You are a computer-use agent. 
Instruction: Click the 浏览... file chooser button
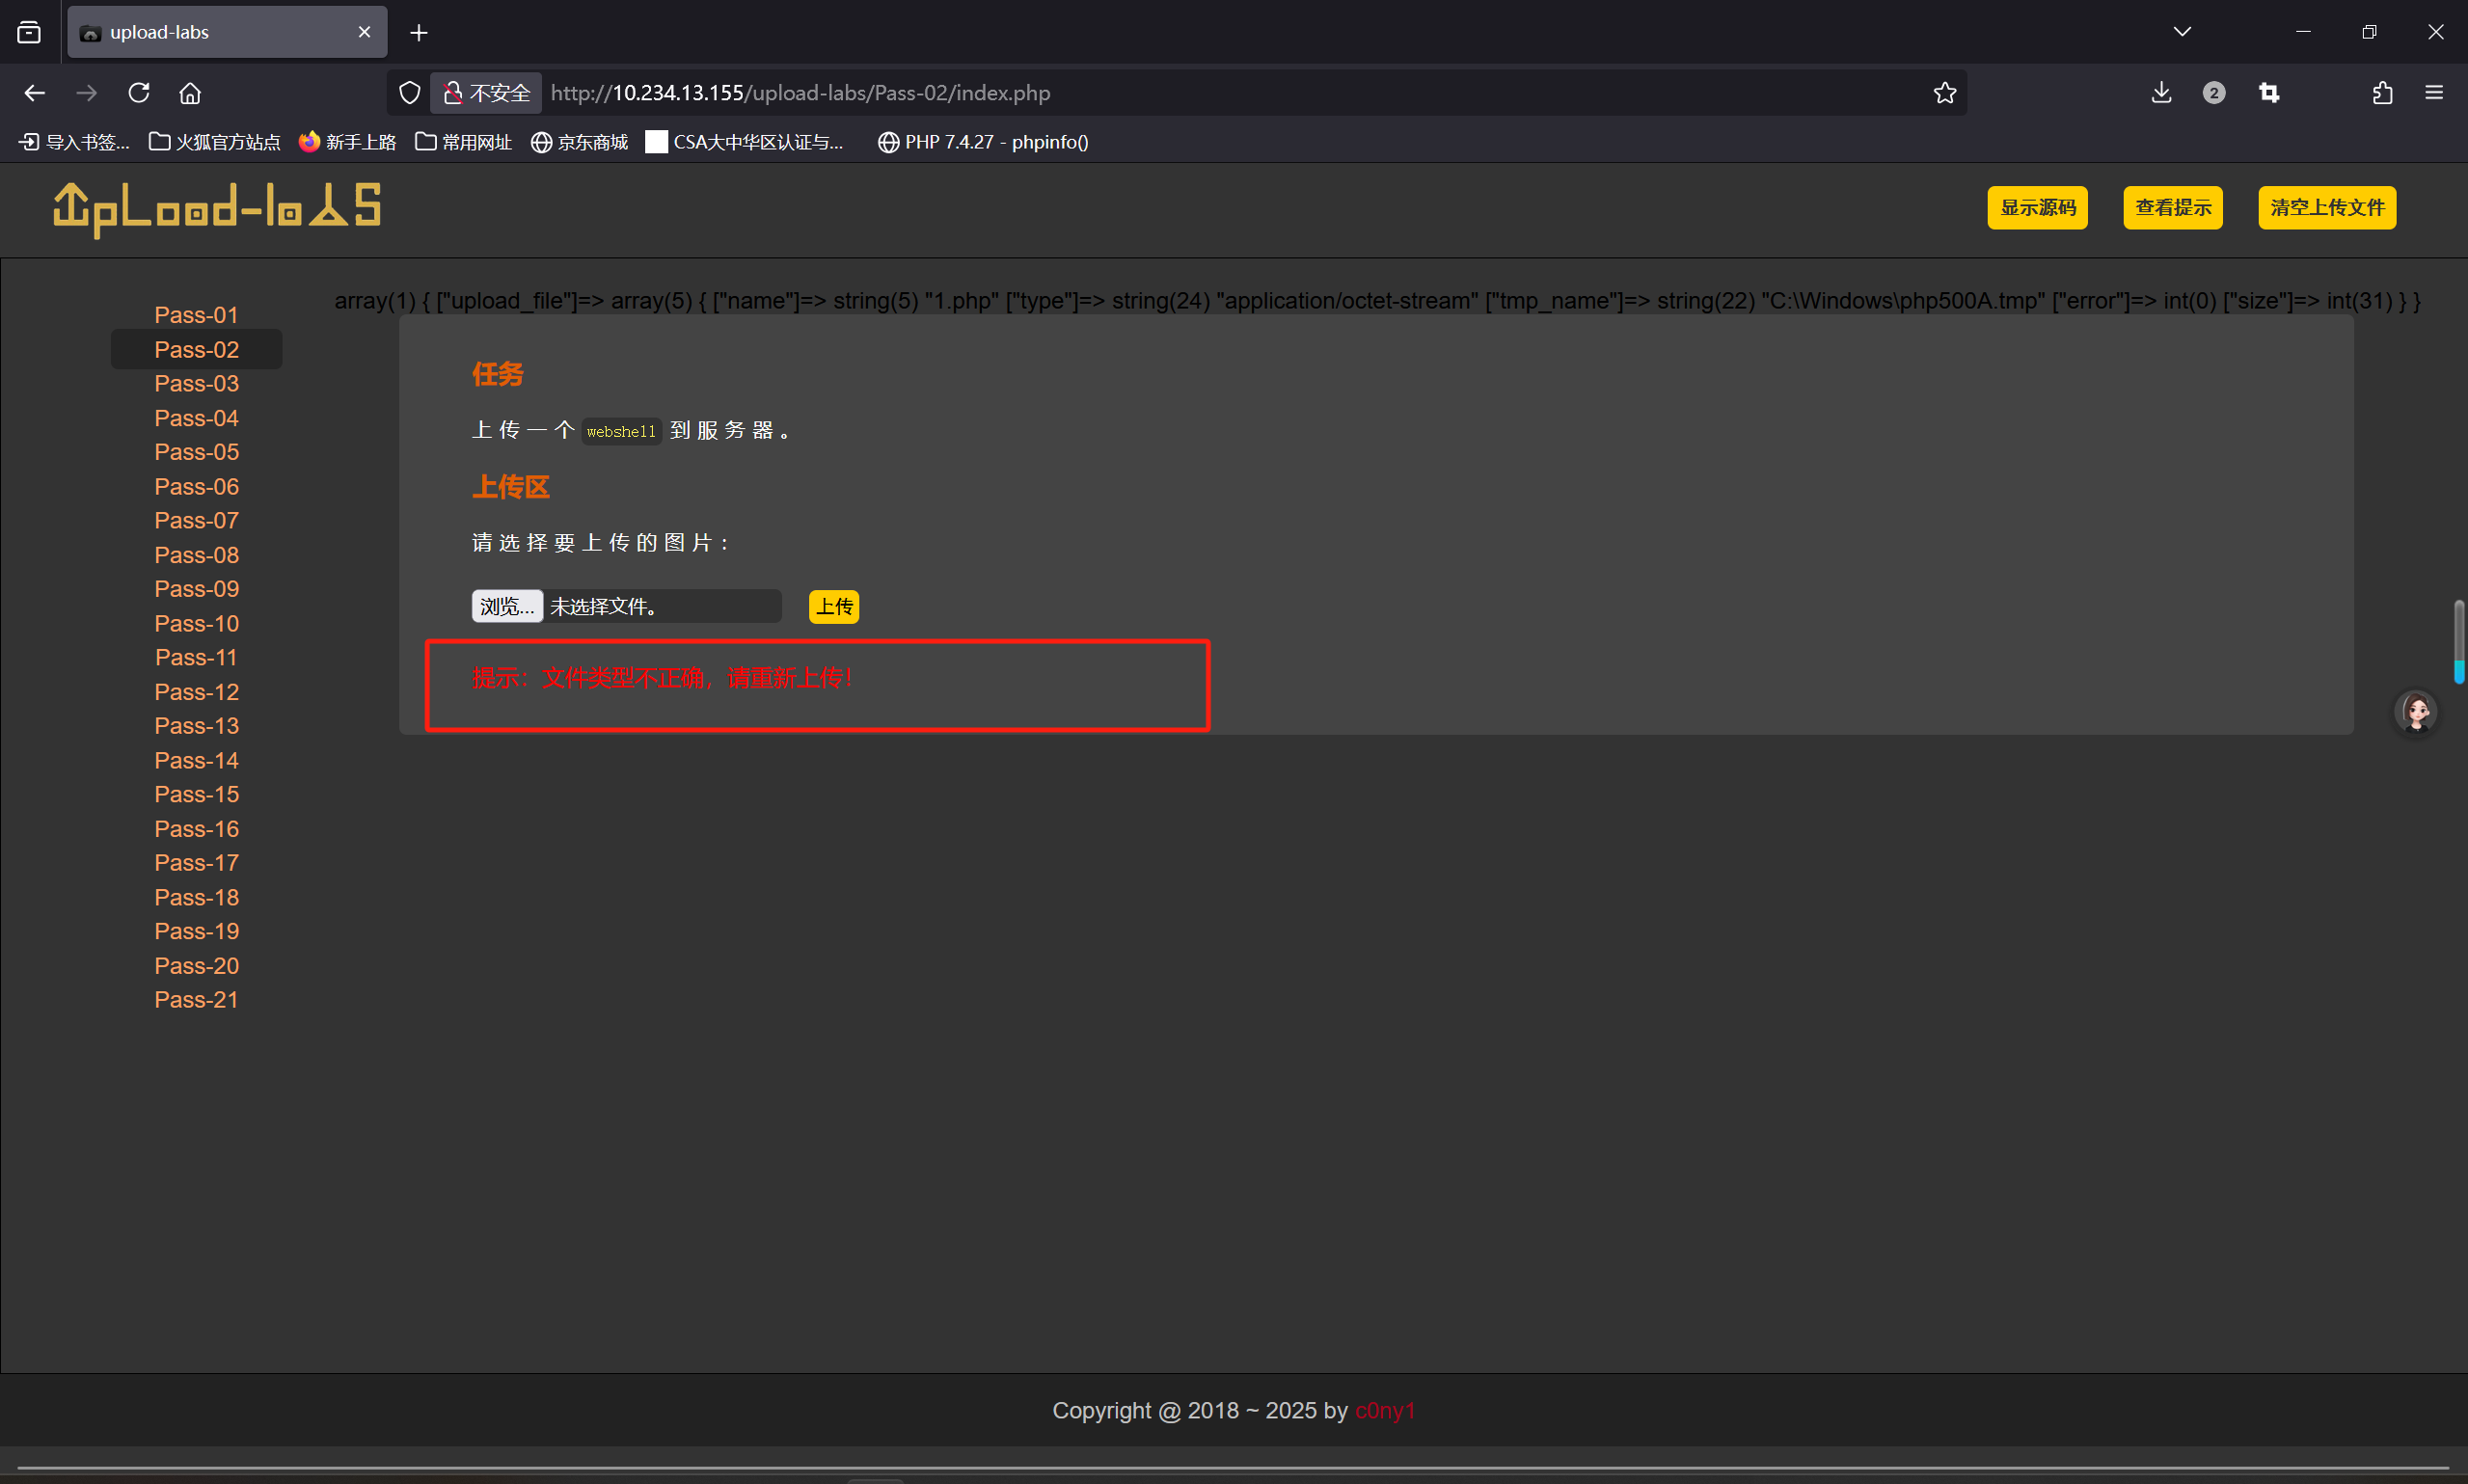coord(507,606)
